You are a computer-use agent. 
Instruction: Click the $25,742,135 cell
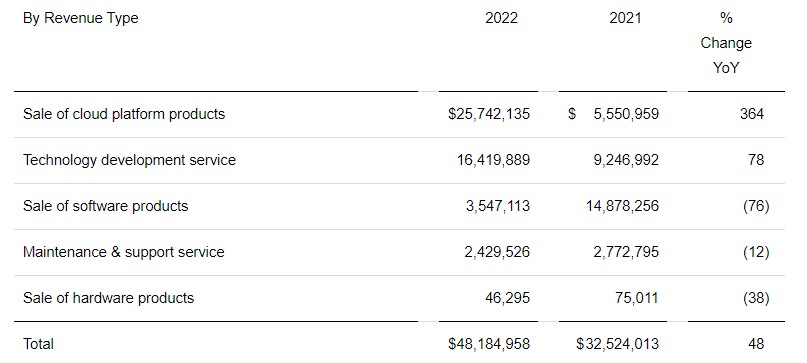pyautogui.click(x=488, y=114)
